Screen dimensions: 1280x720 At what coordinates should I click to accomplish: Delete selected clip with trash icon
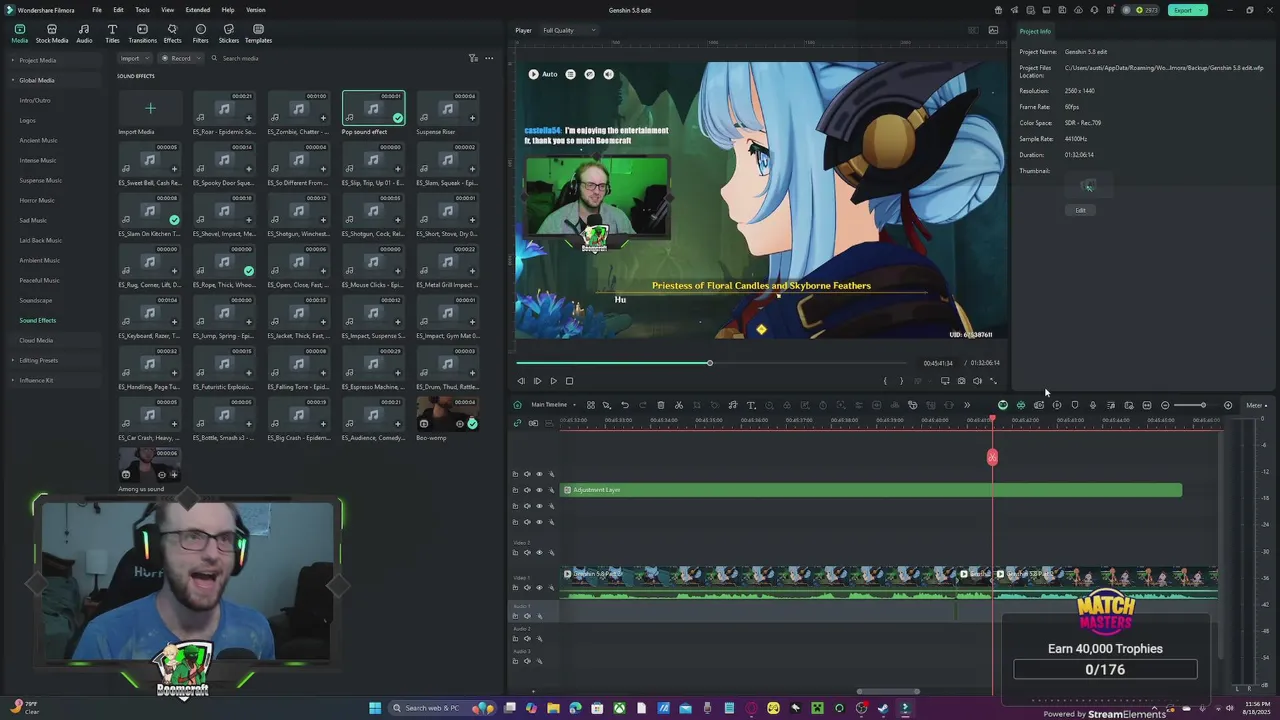point(660,405)
